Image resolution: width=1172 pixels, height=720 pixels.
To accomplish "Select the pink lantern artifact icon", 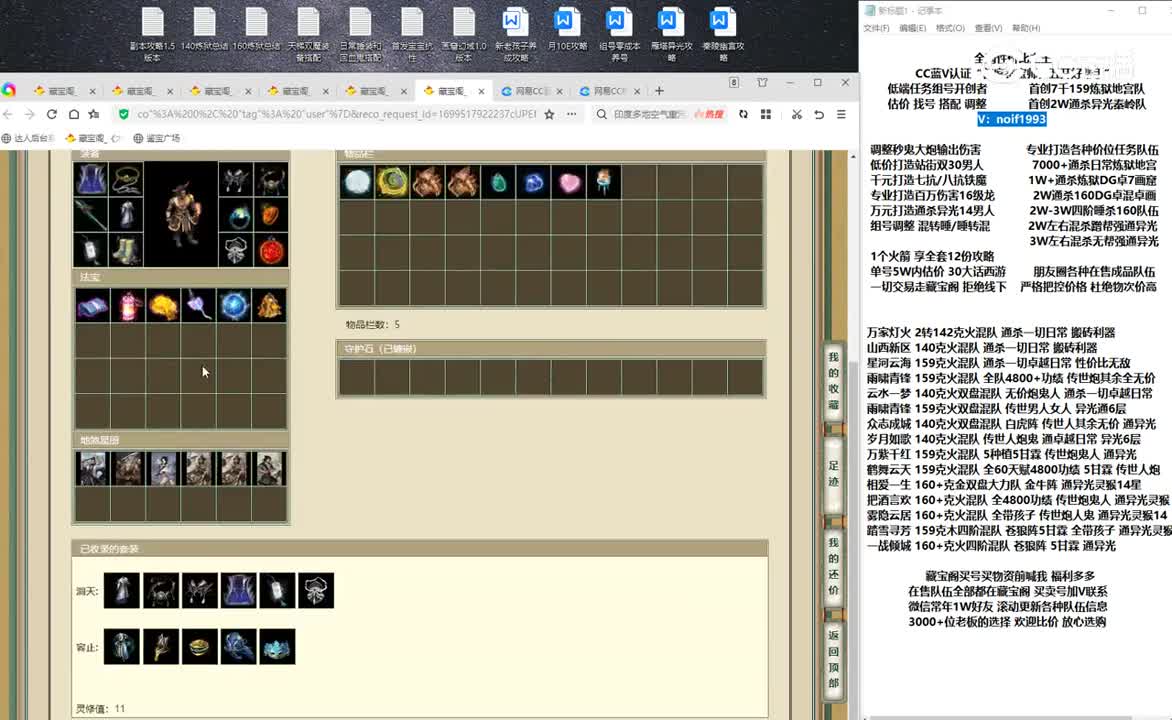I will pyautogui.click(x=128, y=306).
